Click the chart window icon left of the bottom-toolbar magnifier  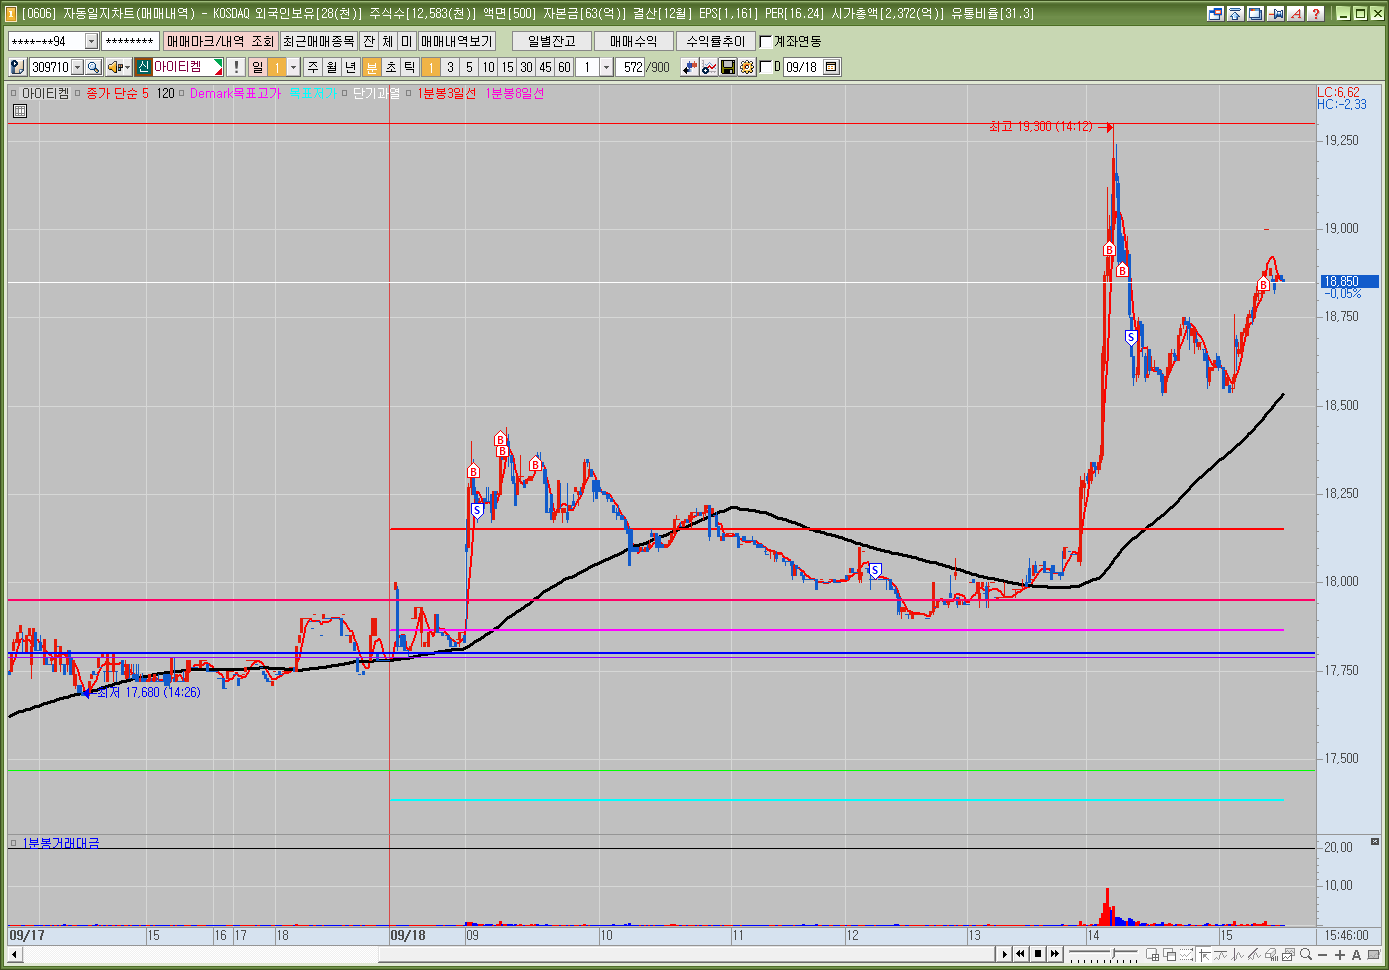[1288, 954]
